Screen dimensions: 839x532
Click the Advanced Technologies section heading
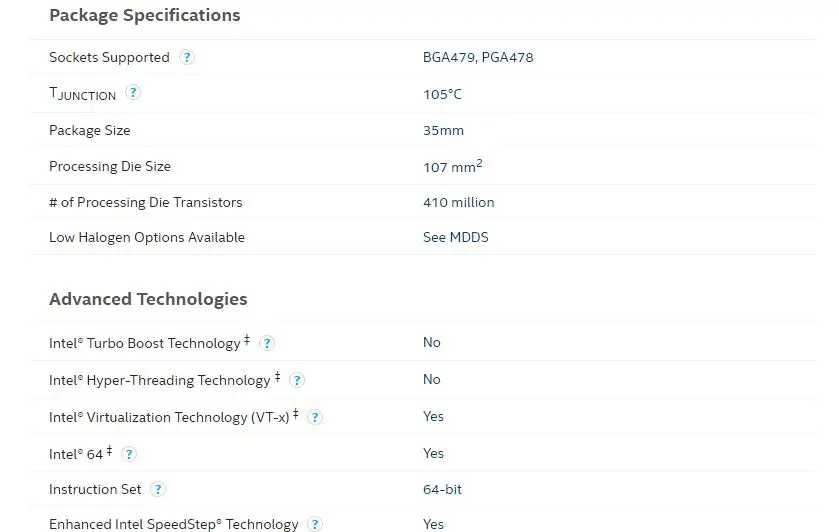(x=148, y=299)
